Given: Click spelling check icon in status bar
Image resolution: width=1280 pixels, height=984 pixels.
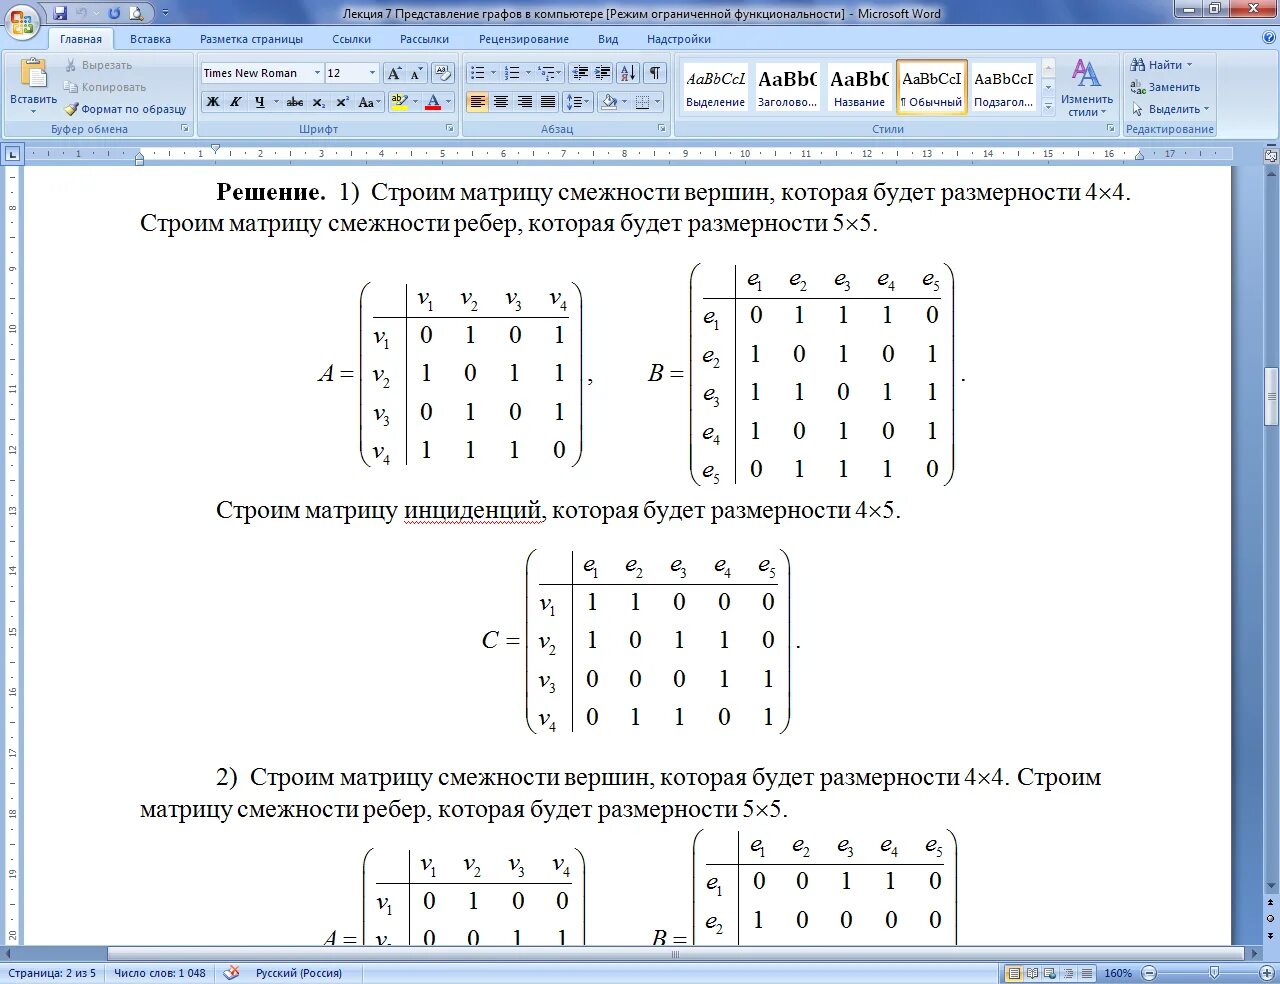Looking at the screenshot, I should click(x=231, y=973).
